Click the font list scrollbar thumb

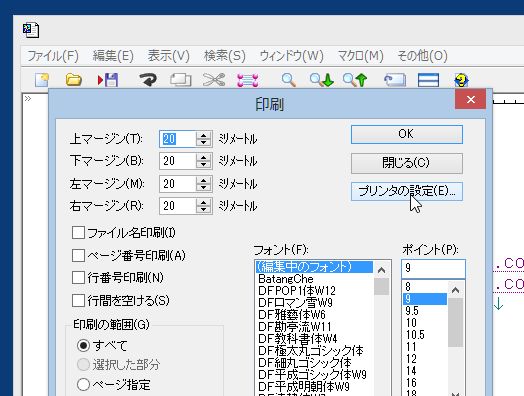tap(381, 286)
